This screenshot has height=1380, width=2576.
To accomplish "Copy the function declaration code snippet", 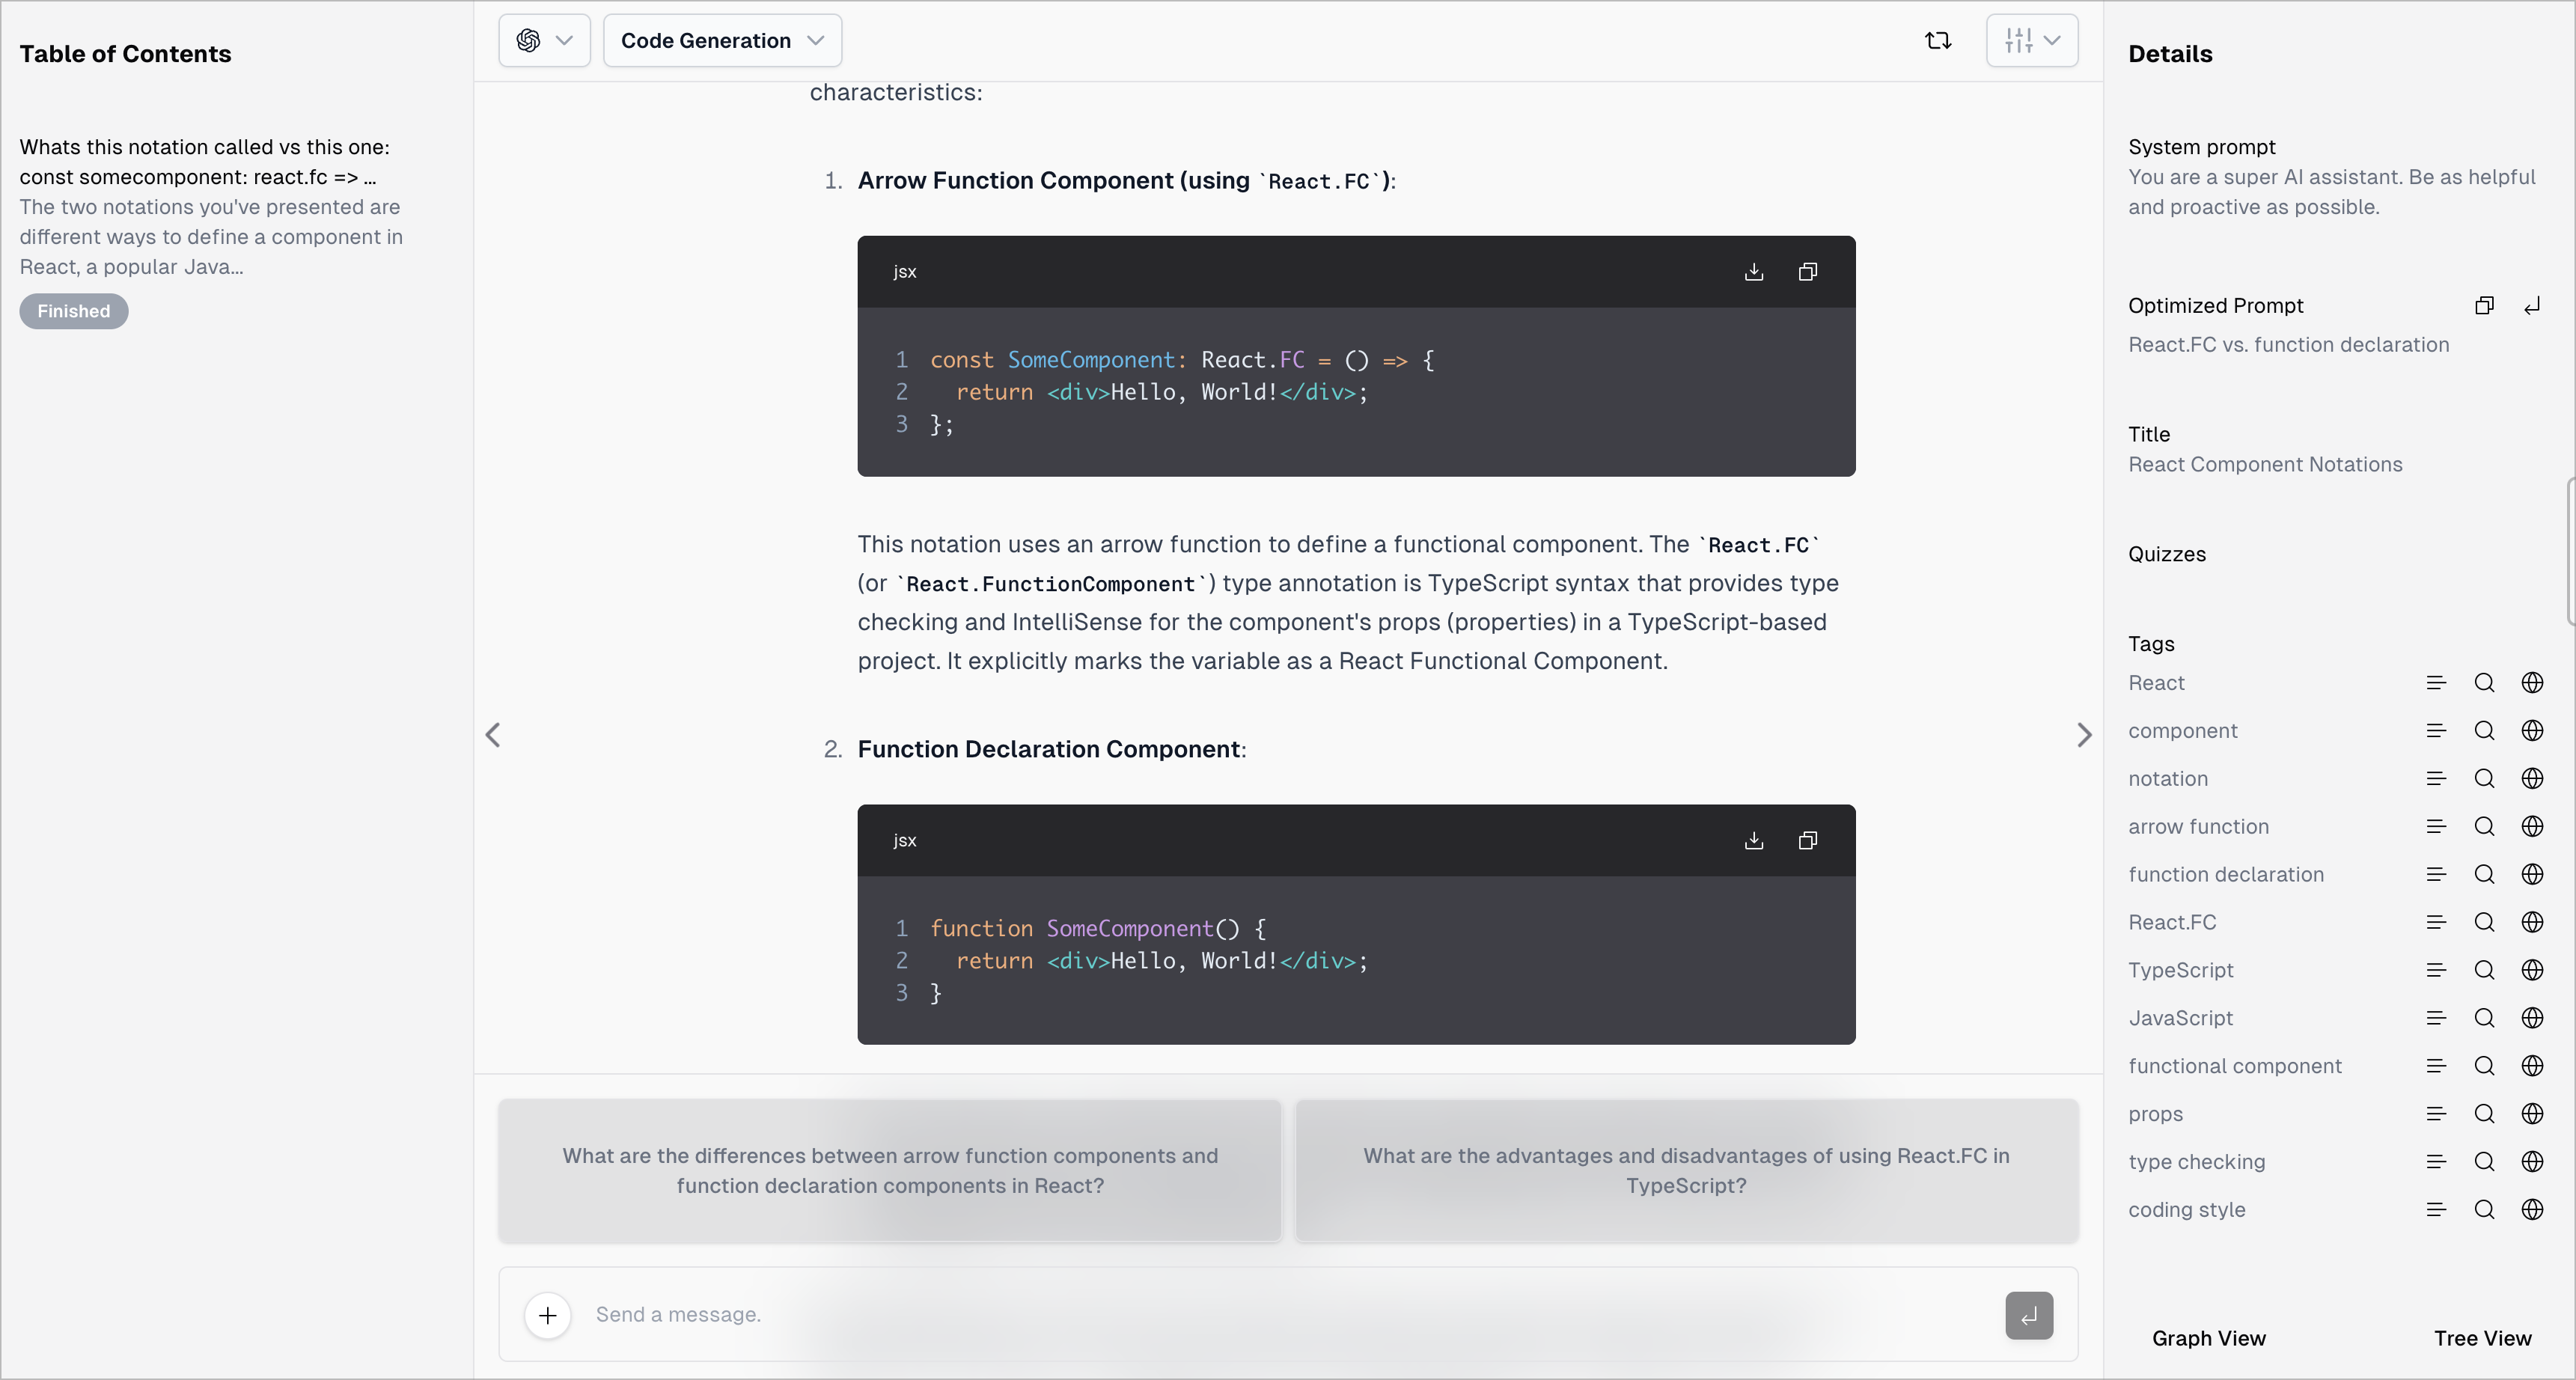I will pos(1807,841).
